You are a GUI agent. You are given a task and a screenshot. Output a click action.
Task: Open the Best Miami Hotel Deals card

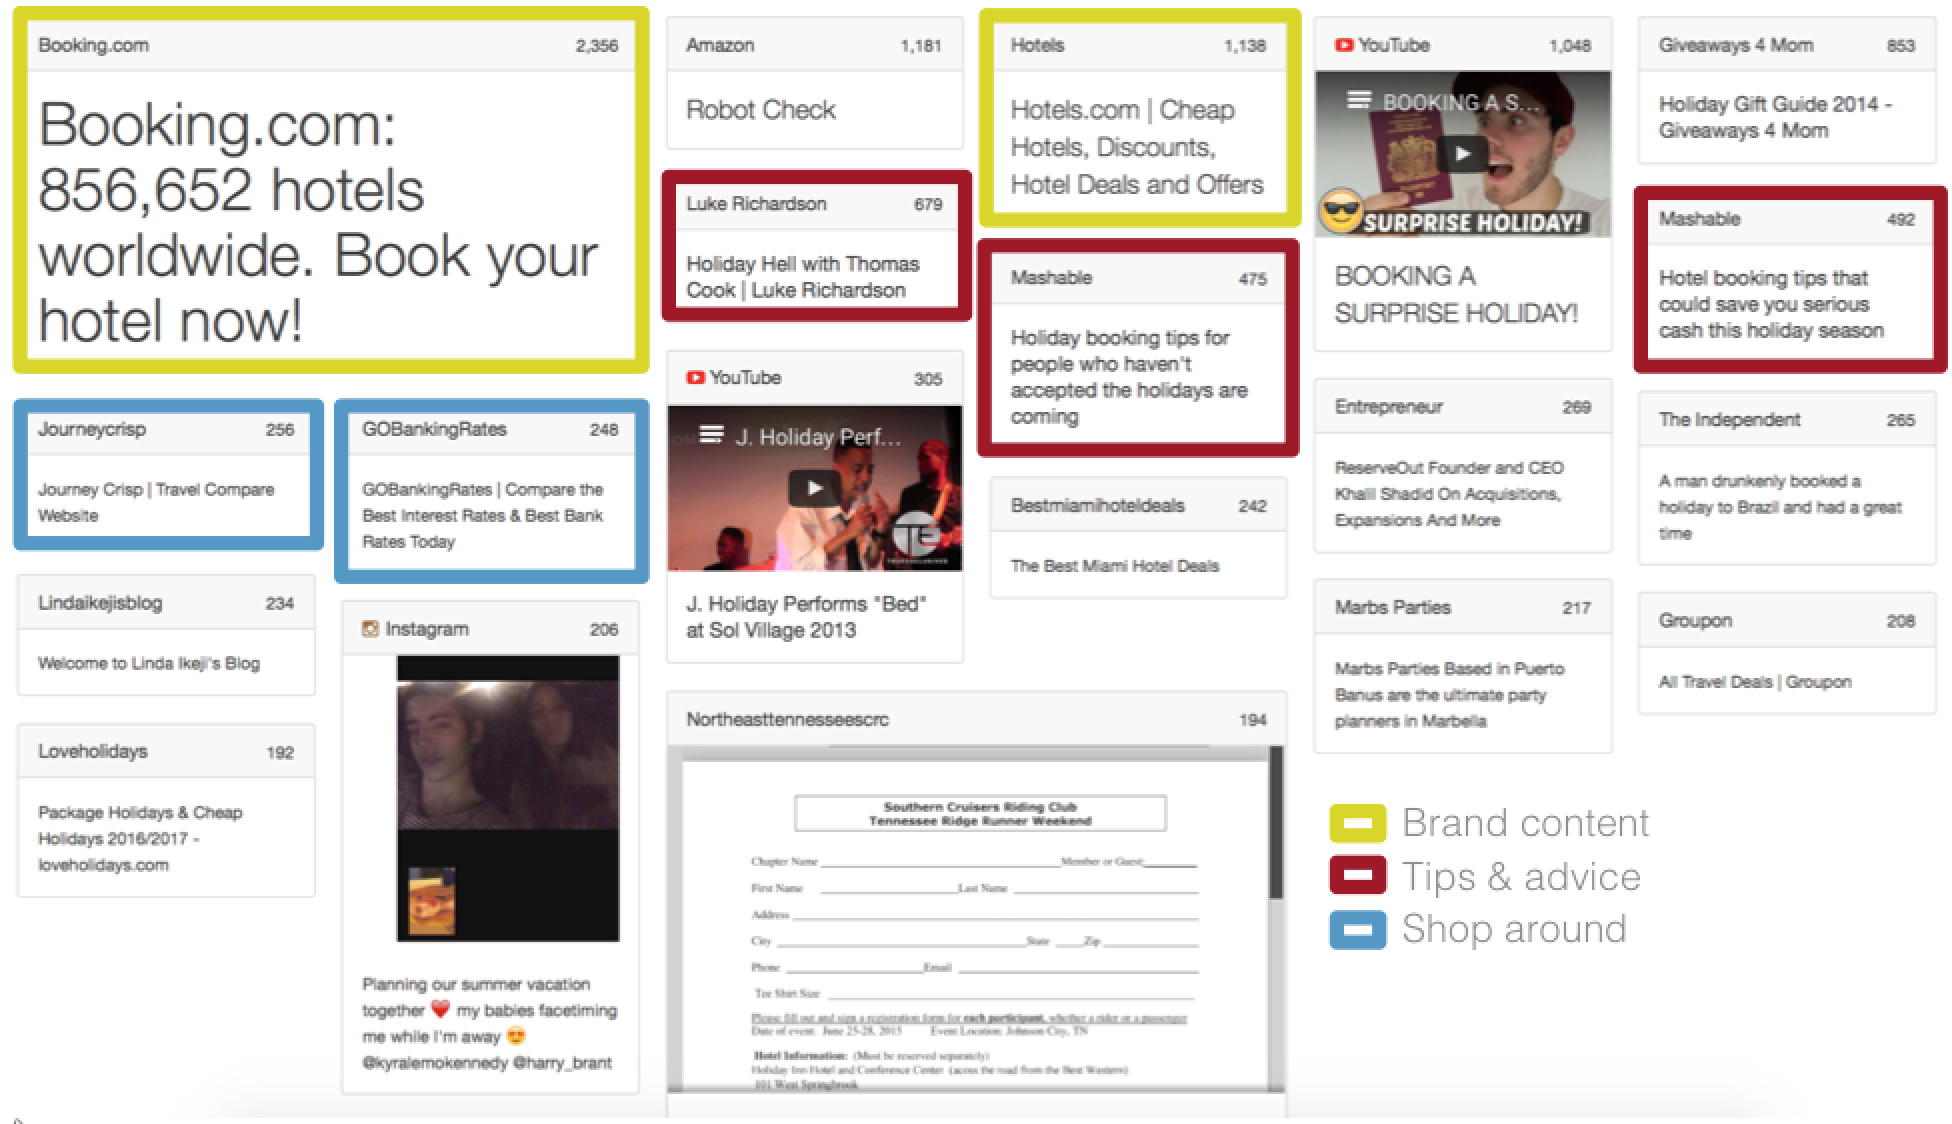[x=1114, y=566]
